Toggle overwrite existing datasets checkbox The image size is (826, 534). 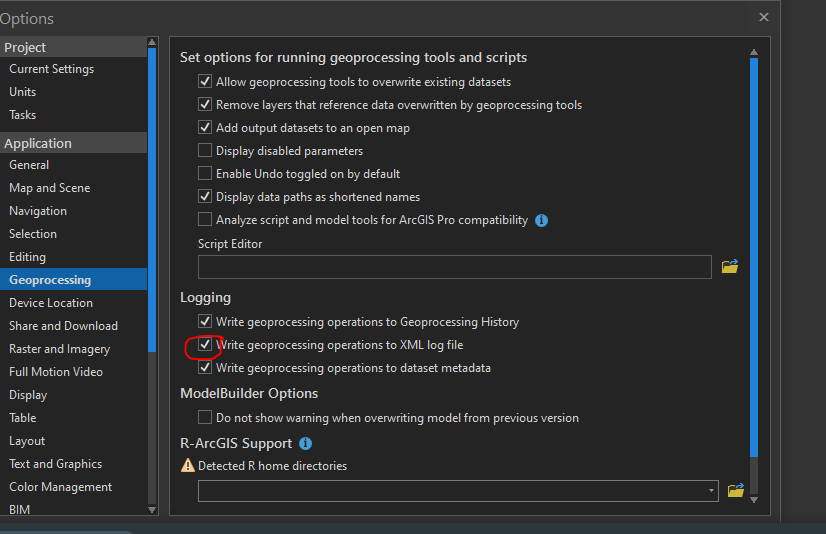point(205,82)
